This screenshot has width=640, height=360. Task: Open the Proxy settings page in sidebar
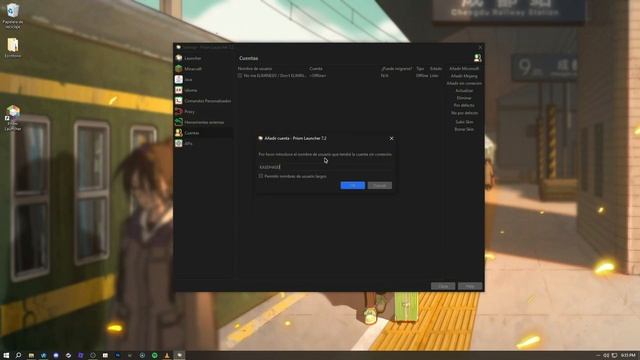(x=204, y=111)
